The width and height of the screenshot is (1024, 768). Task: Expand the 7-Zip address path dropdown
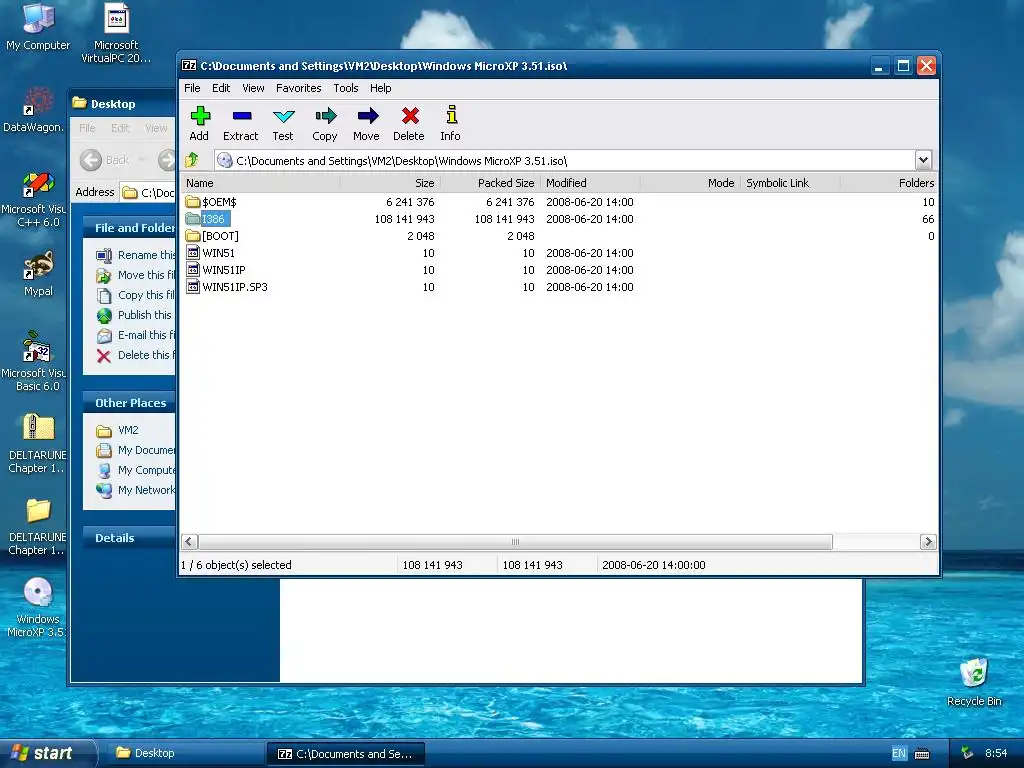click(923, 160)
